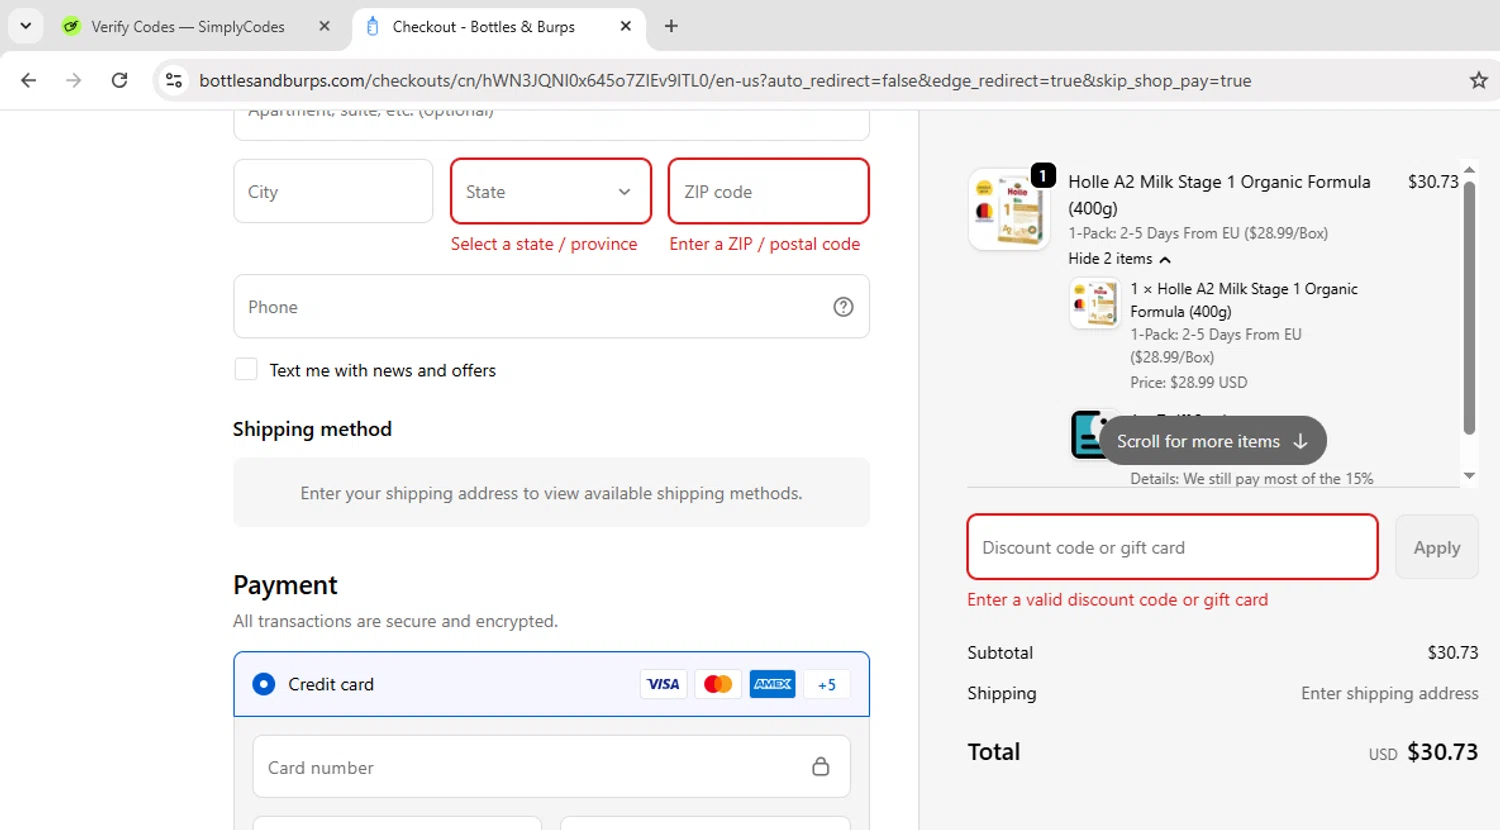Click the order summary scrollbar up arrow
Viewport: 1500px width, 830px height.
(1469, 168)
